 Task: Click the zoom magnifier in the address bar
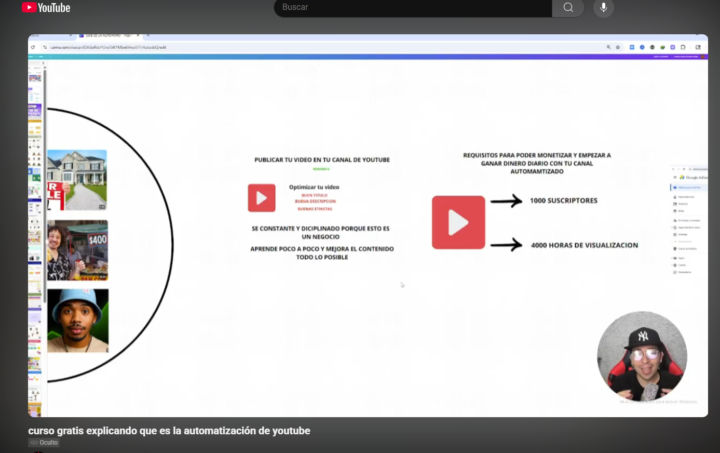tap(609, 47)
